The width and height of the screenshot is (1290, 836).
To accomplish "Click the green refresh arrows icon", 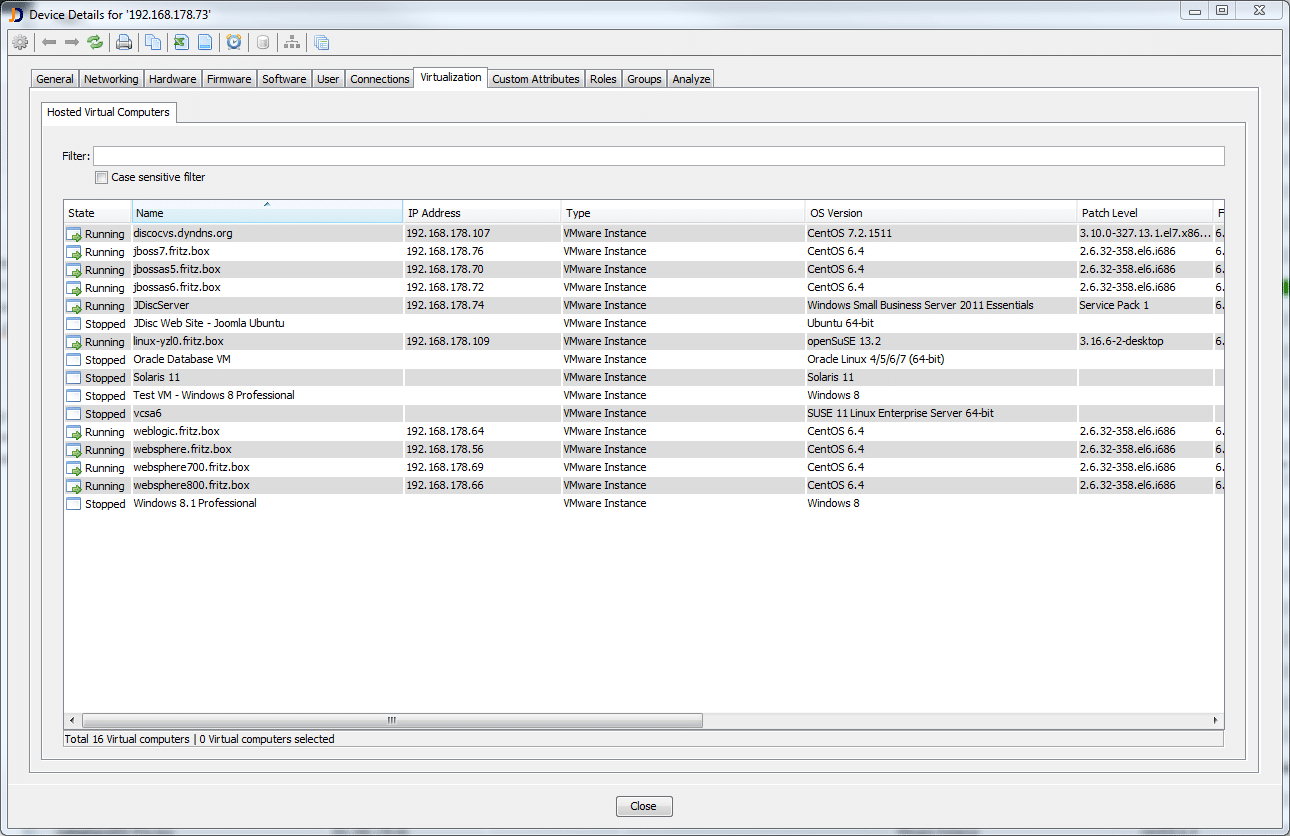I will click(x=95, y=42).
